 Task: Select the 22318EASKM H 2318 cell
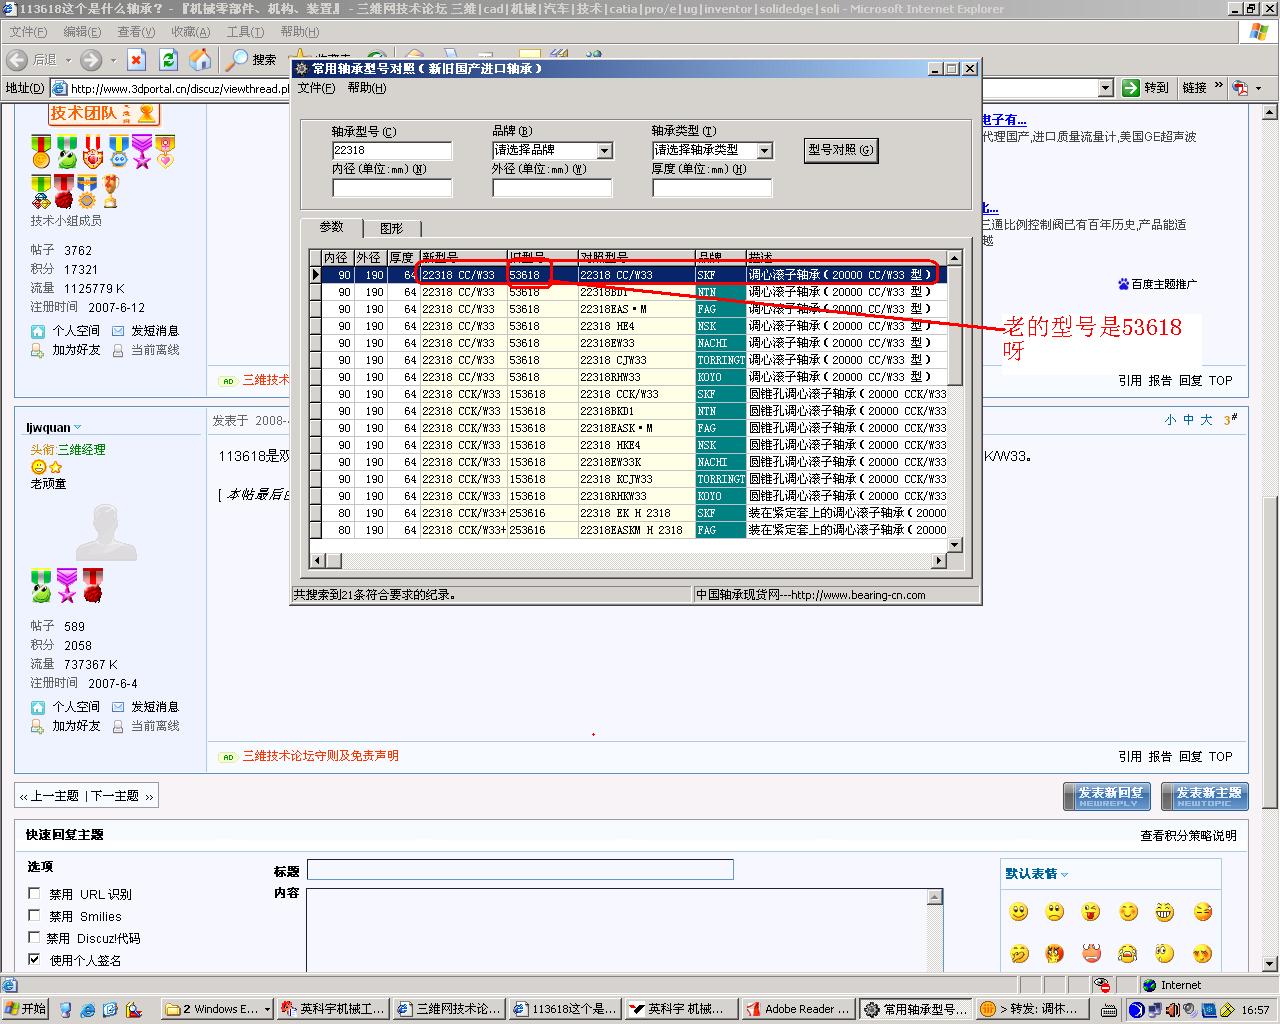[x=636, y=530]
